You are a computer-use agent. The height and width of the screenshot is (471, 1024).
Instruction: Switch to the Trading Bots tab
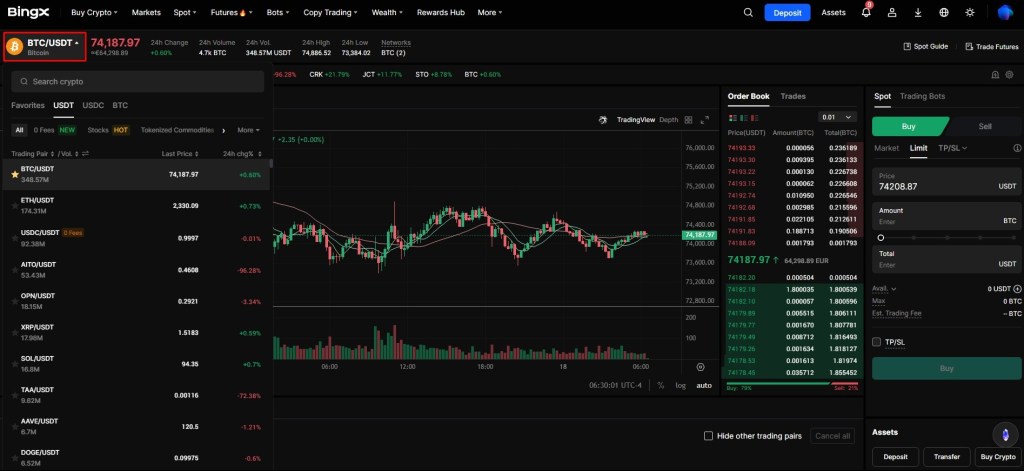(922, 96)
